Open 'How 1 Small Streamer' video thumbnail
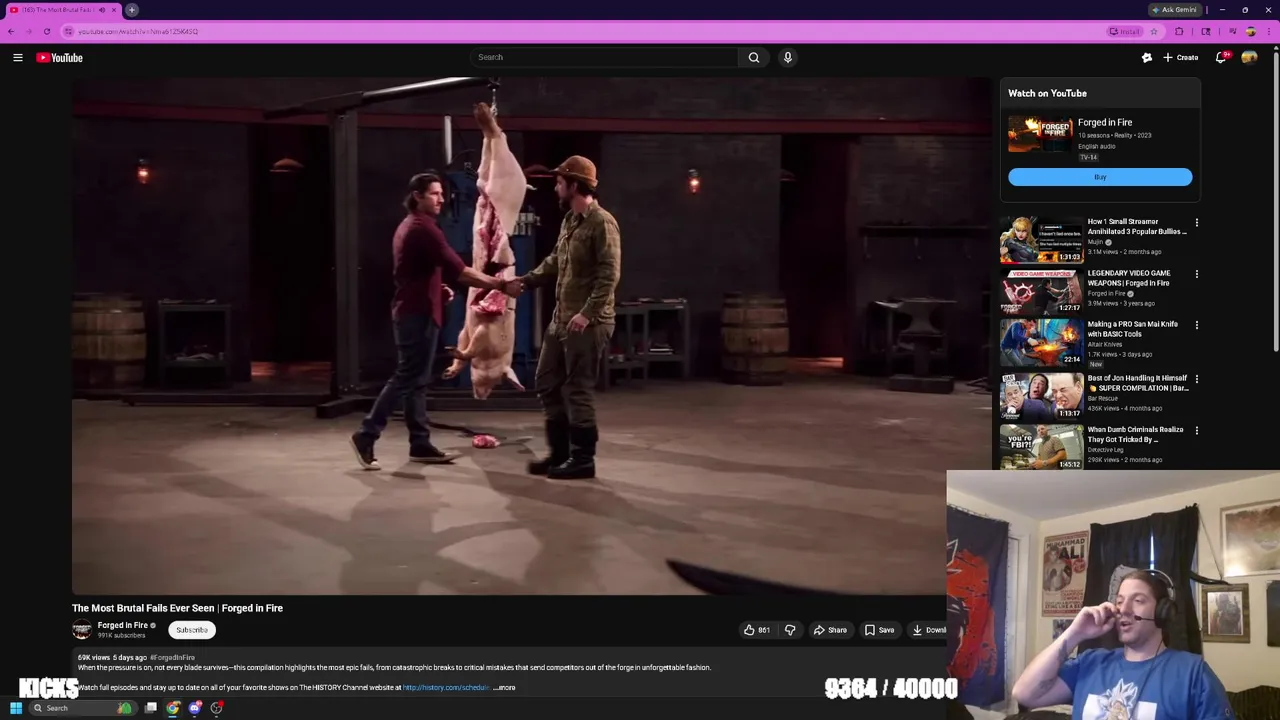 click(1041, 240)
